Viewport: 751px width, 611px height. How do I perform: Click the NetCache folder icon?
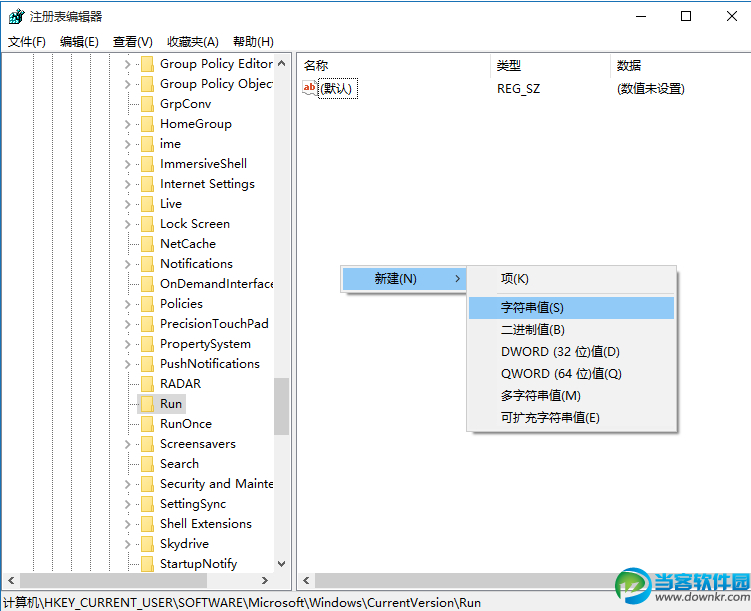148,244
